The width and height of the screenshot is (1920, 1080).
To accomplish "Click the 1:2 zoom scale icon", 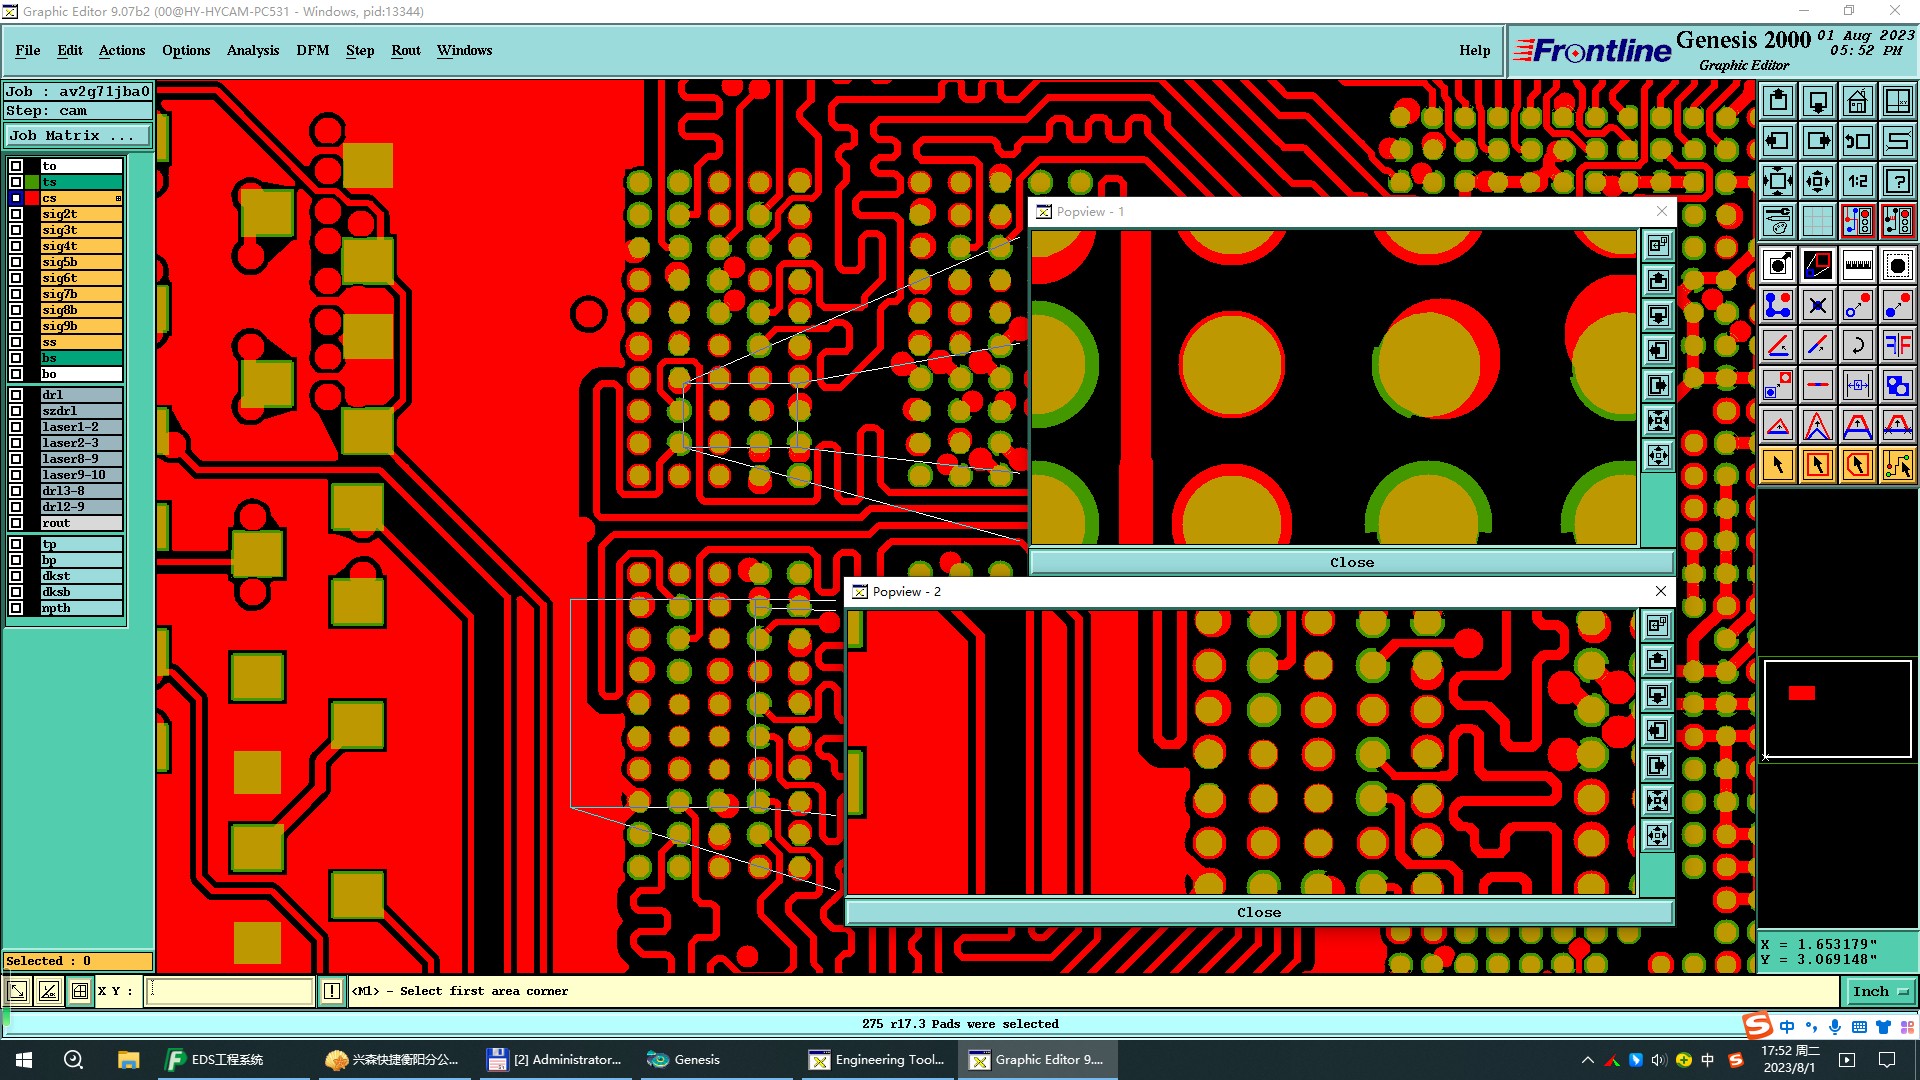I will (x=1857, y=181).
